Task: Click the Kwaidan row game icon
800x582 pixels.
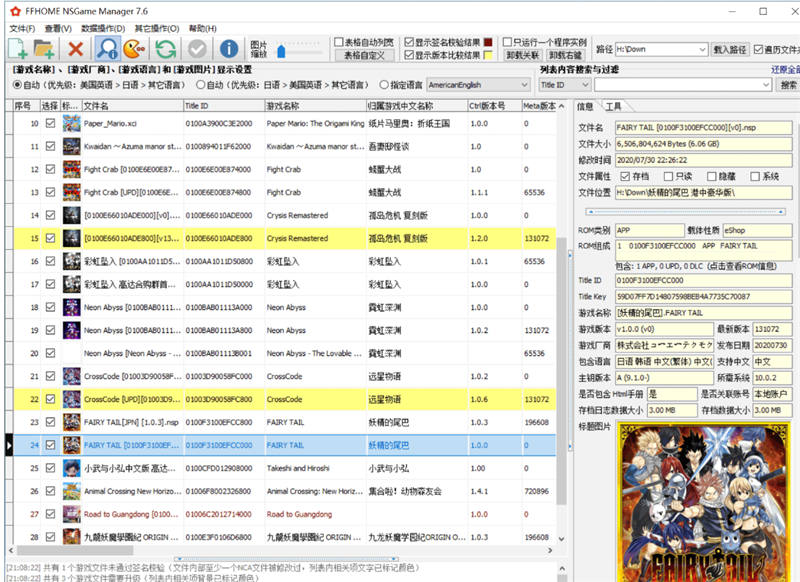Action: click(71, 146)
